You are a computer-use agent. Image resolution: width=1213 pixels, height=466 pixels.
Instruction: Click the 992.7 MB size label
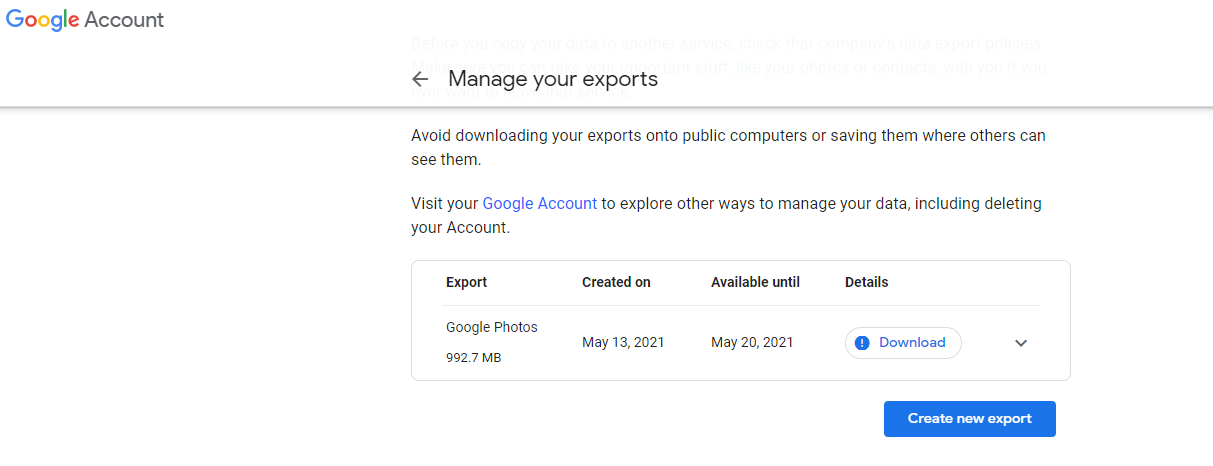click(474, 357)
